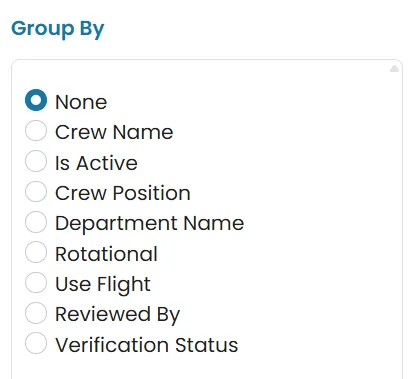The height and width of the screenshot is (379, 418).
Task: Click the 'Crew Name' label text
Action: click(114, 132)
